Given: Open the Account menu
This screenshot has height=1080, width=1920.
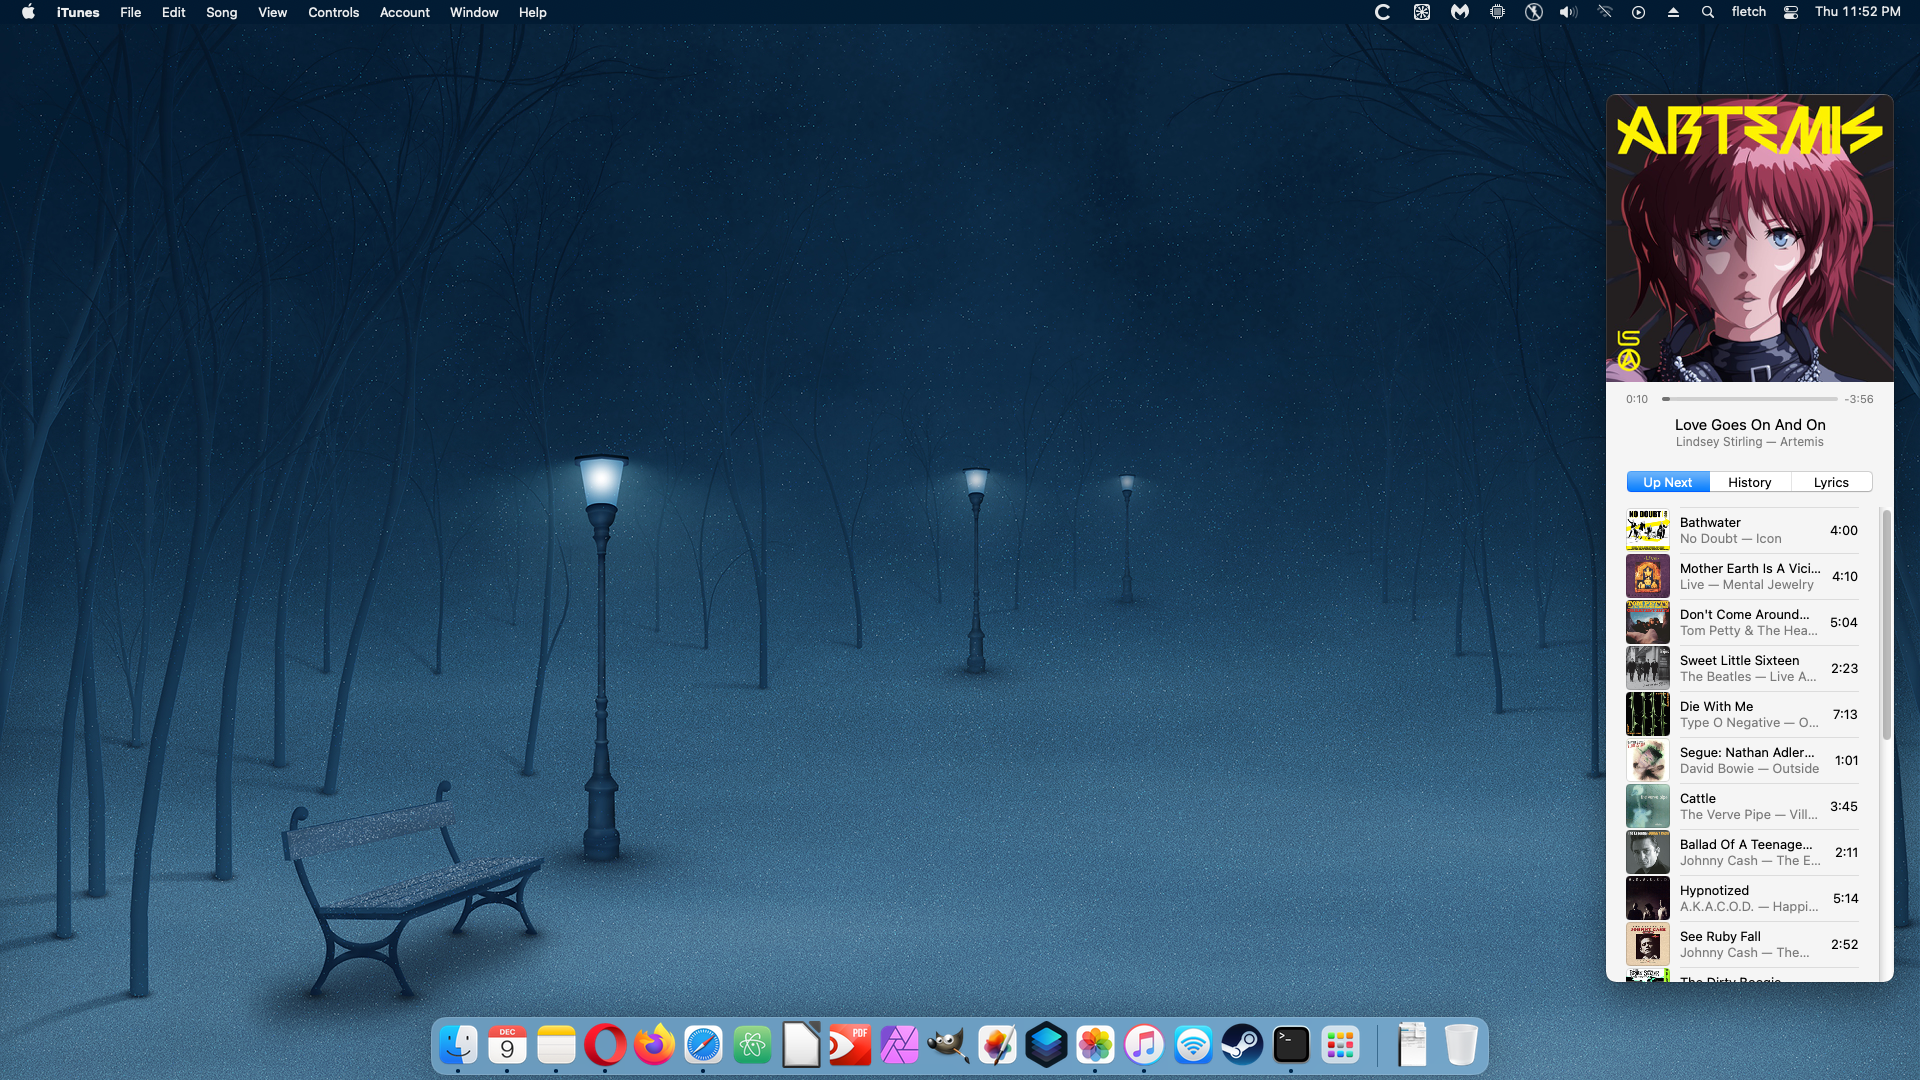Looking at the screenshot, I should click(x=405, y=12).
